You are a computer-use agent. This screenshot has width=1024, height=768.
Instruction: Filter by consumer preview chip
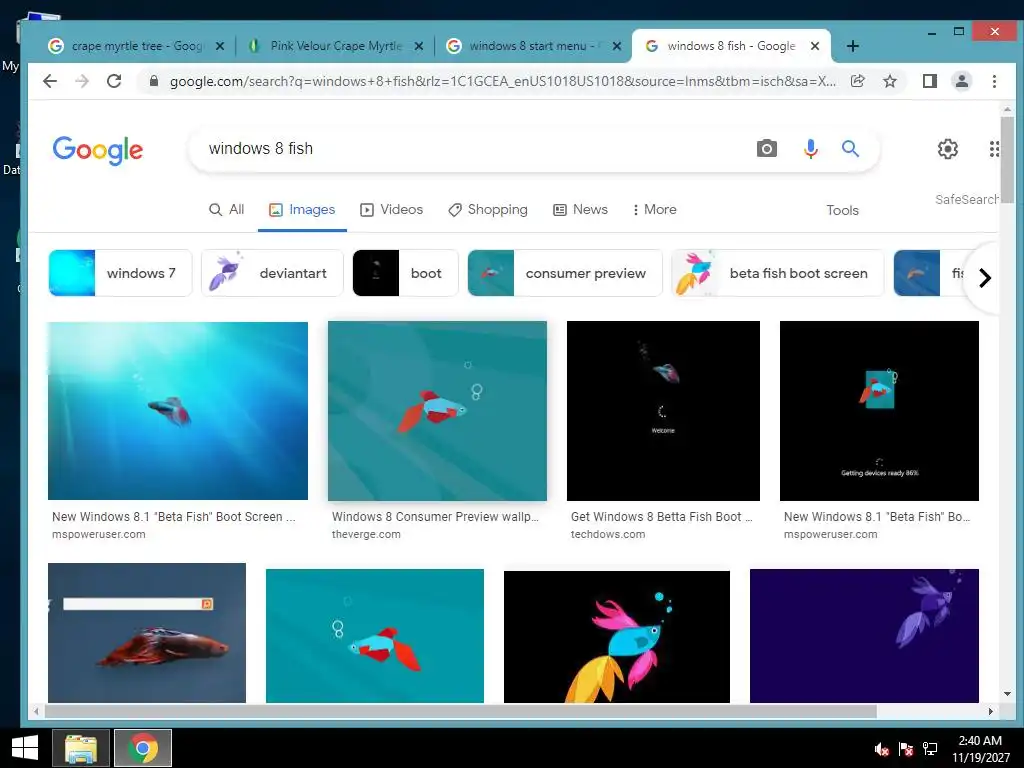[565, 273]
